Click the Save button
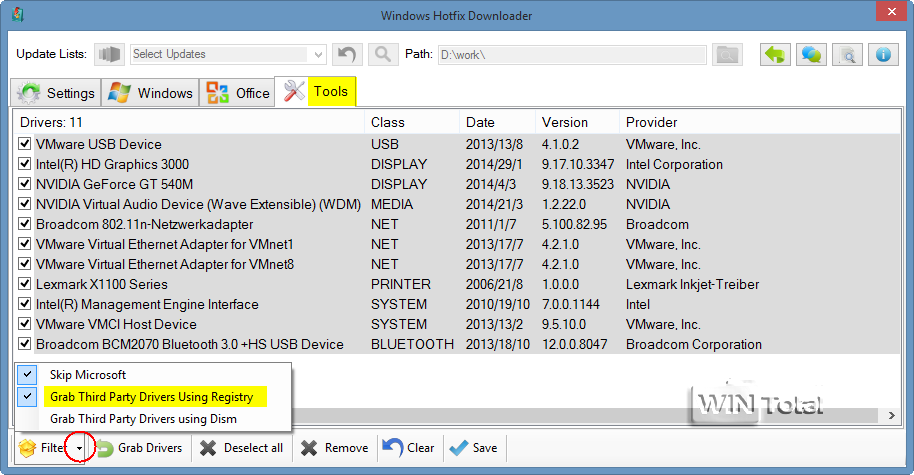The image size is (914, 475). pyautogui.click(x=474, y=448)
